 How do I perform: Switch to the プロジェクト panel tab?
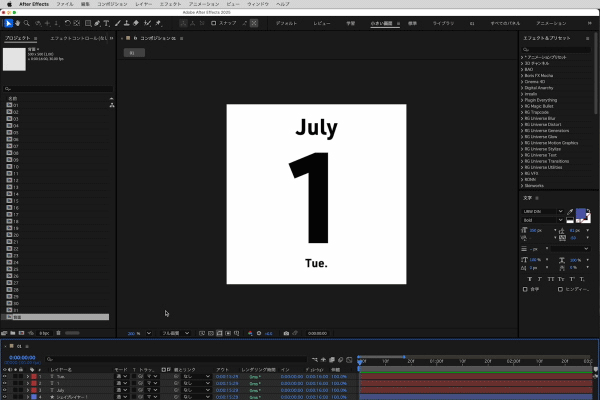[18, 38]
